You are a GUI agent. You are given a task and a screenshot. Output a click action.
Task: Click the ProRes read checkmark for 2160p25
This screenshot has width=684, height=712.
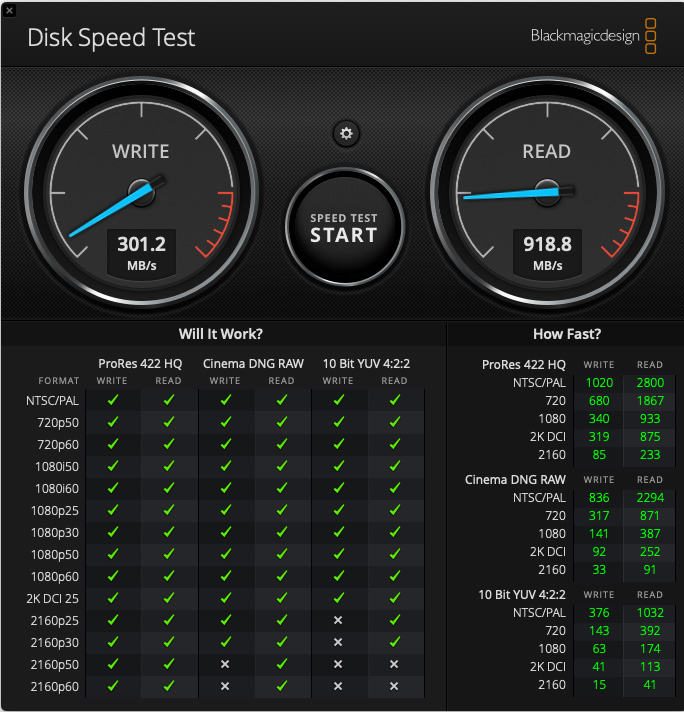169,620
